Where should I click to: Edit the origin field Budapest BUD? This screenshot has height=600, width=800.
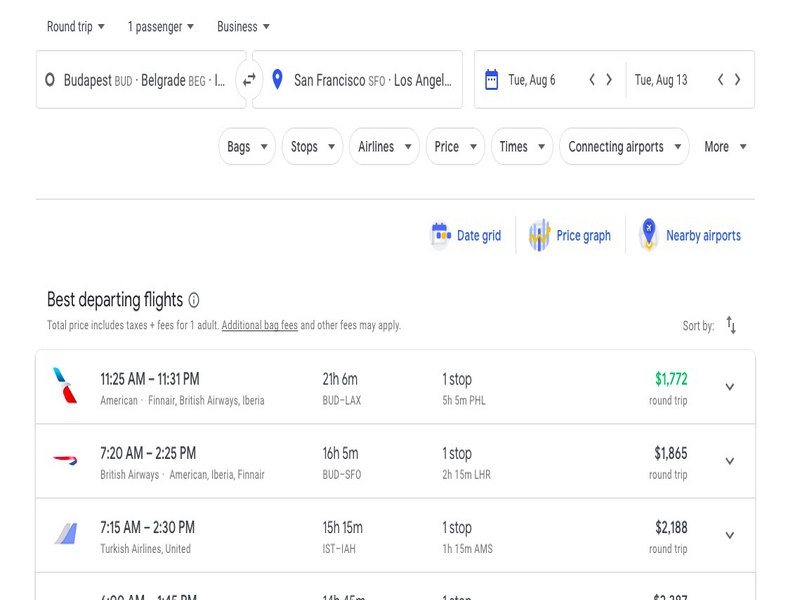(x=141, y=80)
